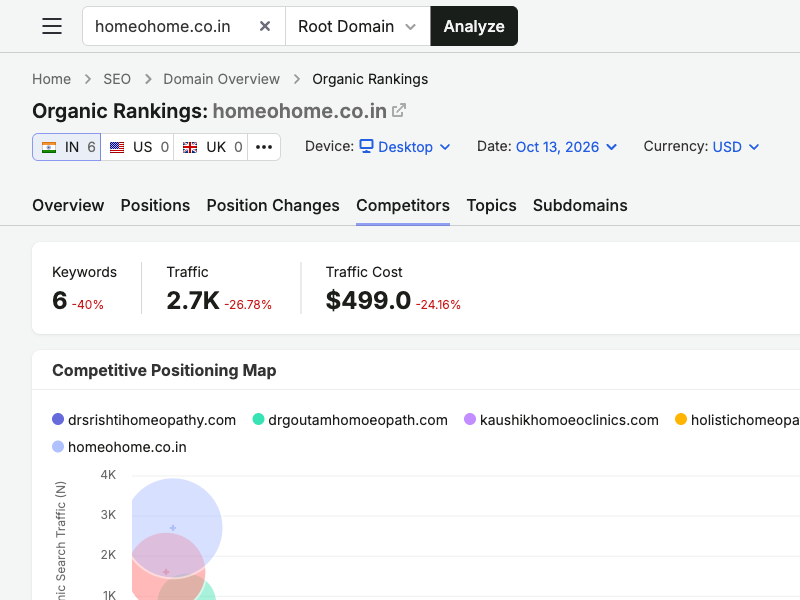
Task: Click the -24.16% traffic cost change
Action: (438, 305)
